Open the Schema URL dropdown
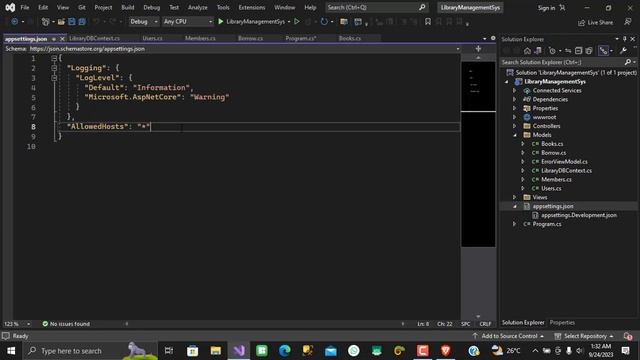The width and height of the screenshot is (640, 360). [x=458, y=49]
